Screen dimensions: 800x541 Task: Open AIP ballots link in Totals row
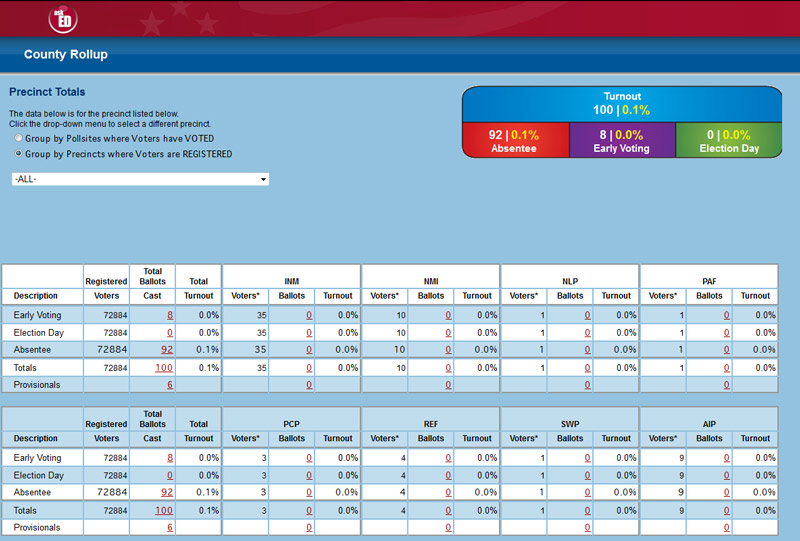click(x=727, y=510)
